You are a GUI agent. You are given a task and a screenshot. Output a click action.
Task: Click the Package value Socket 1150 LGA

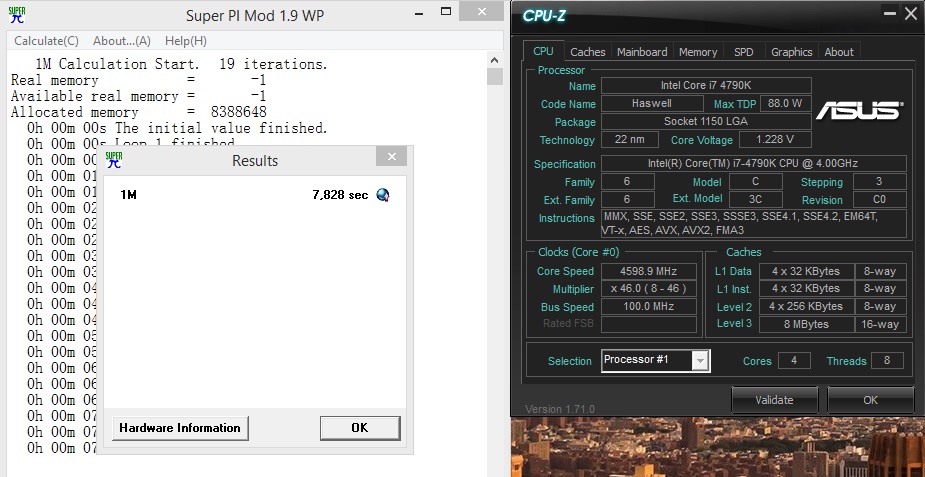(x=706, y=121)
